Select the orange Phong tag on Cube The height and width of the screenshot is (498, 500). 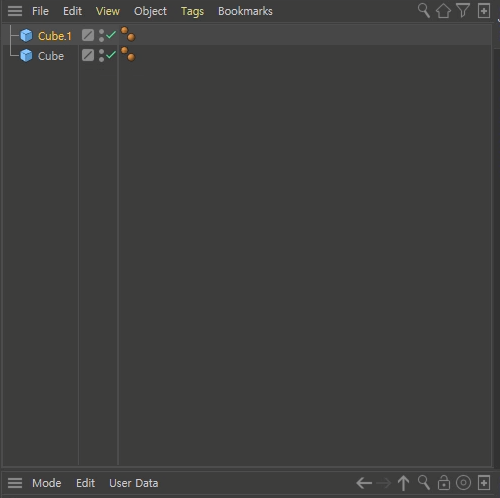pyautogui.click(x=128, y=54)
